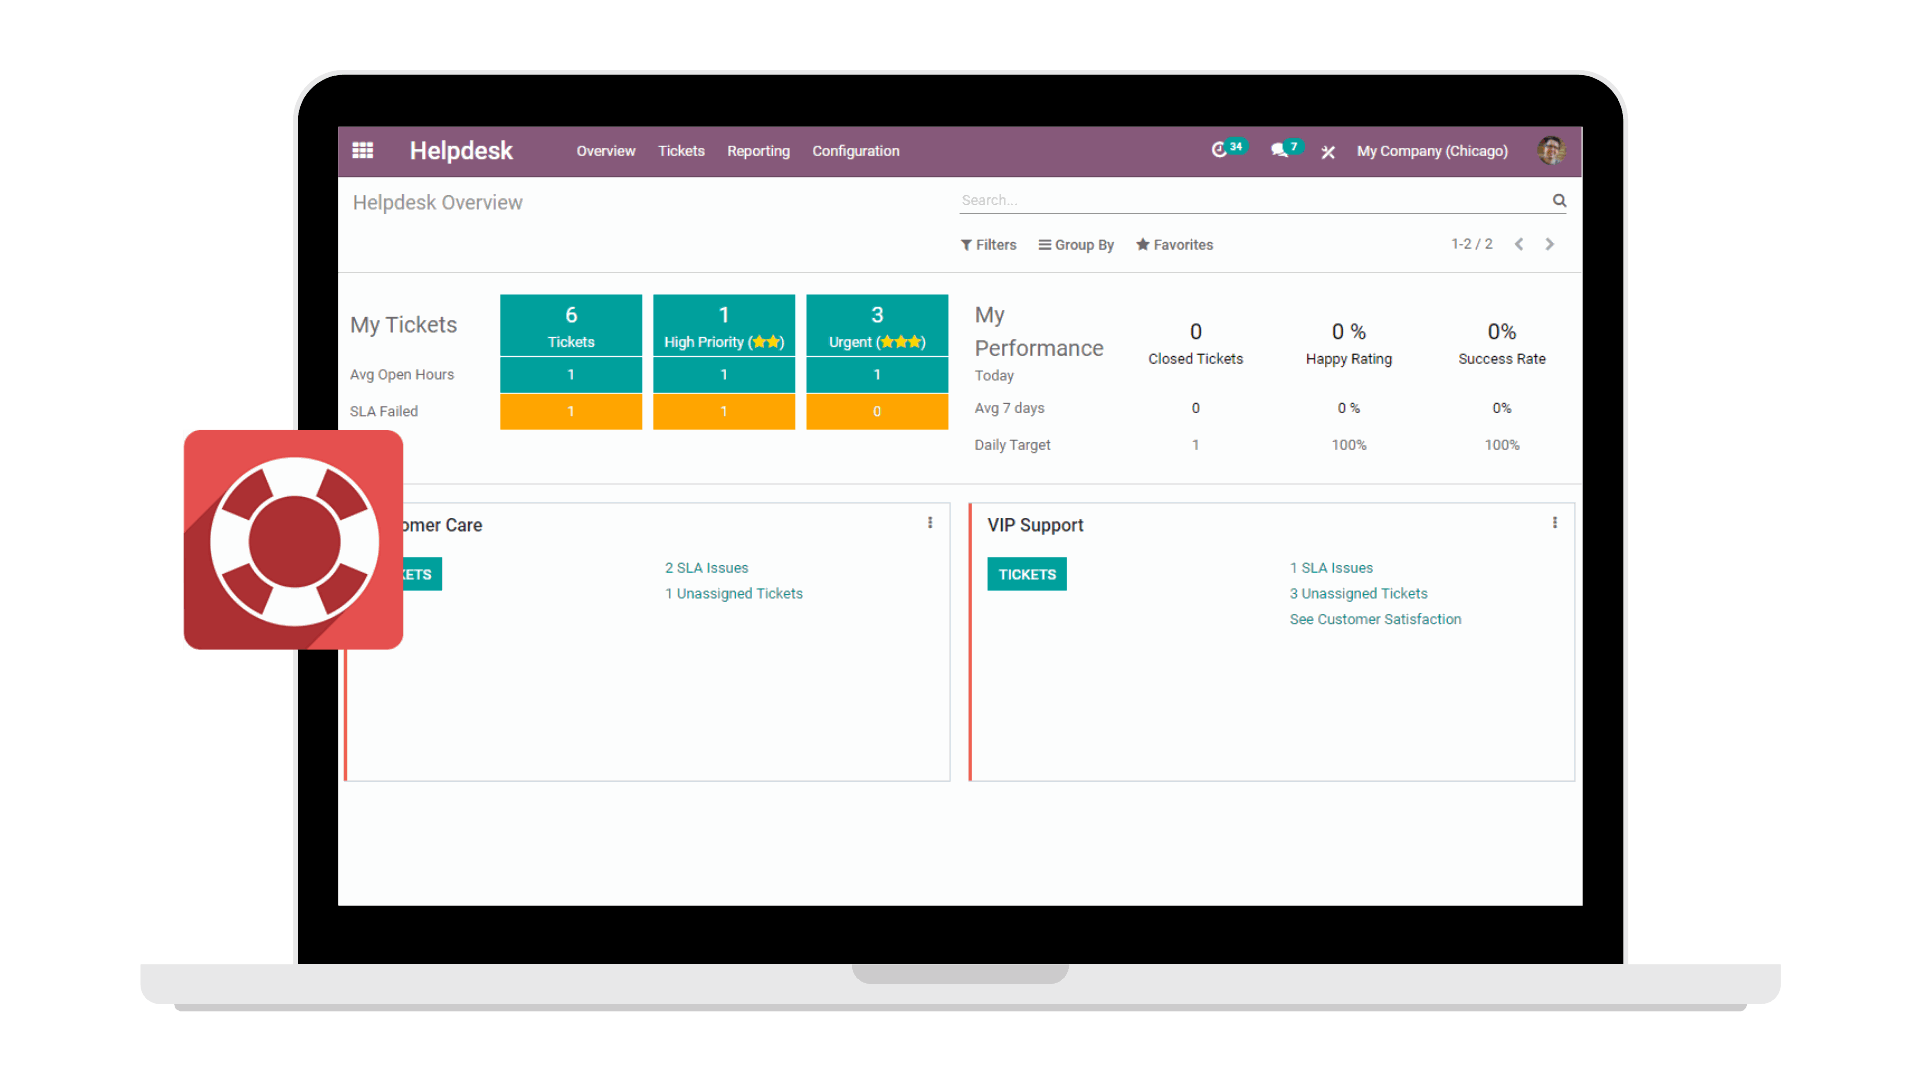Open the Configuration dropdown menu
The height and width of the screenshot is (1080, 1920).
(x=855, y=150)
